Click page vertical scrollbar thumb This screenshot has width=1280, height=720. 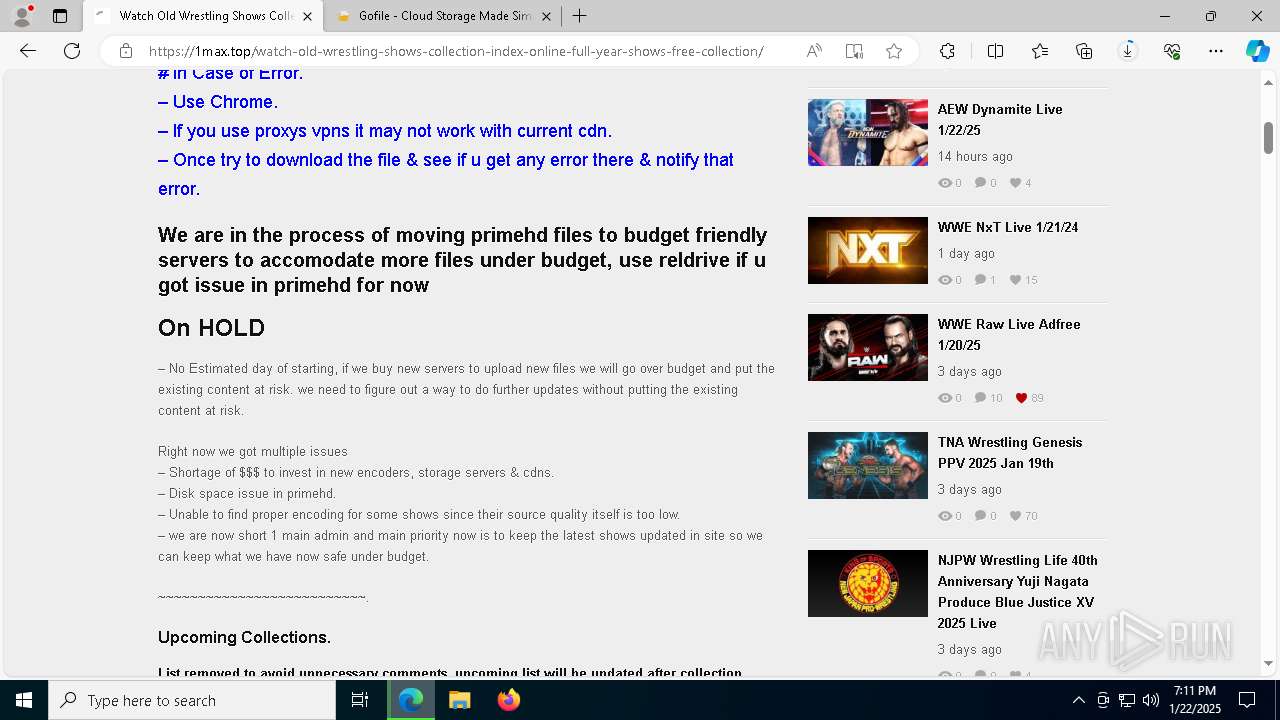[1268, 137]
